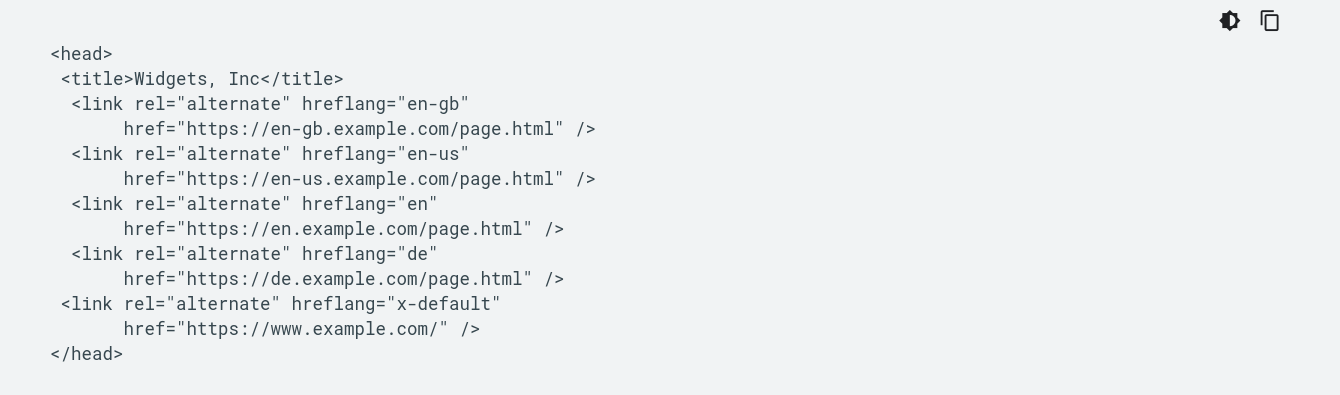Click the hreflang="en" attribute
Image resolution: width=1340 pixels, height=395 pixels.
[x=370, y=204]
